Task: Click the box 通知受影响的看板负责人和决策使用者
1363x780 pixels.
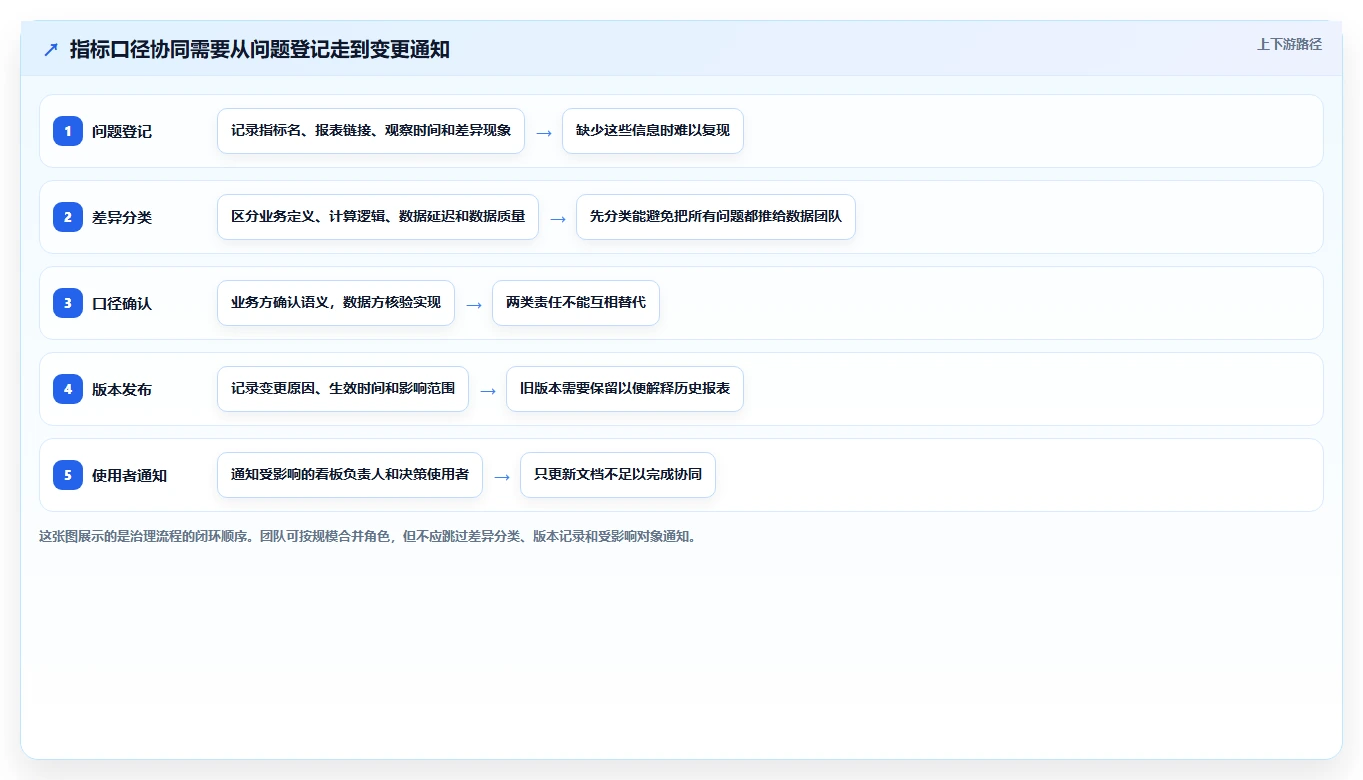Action: coord(350,475)
